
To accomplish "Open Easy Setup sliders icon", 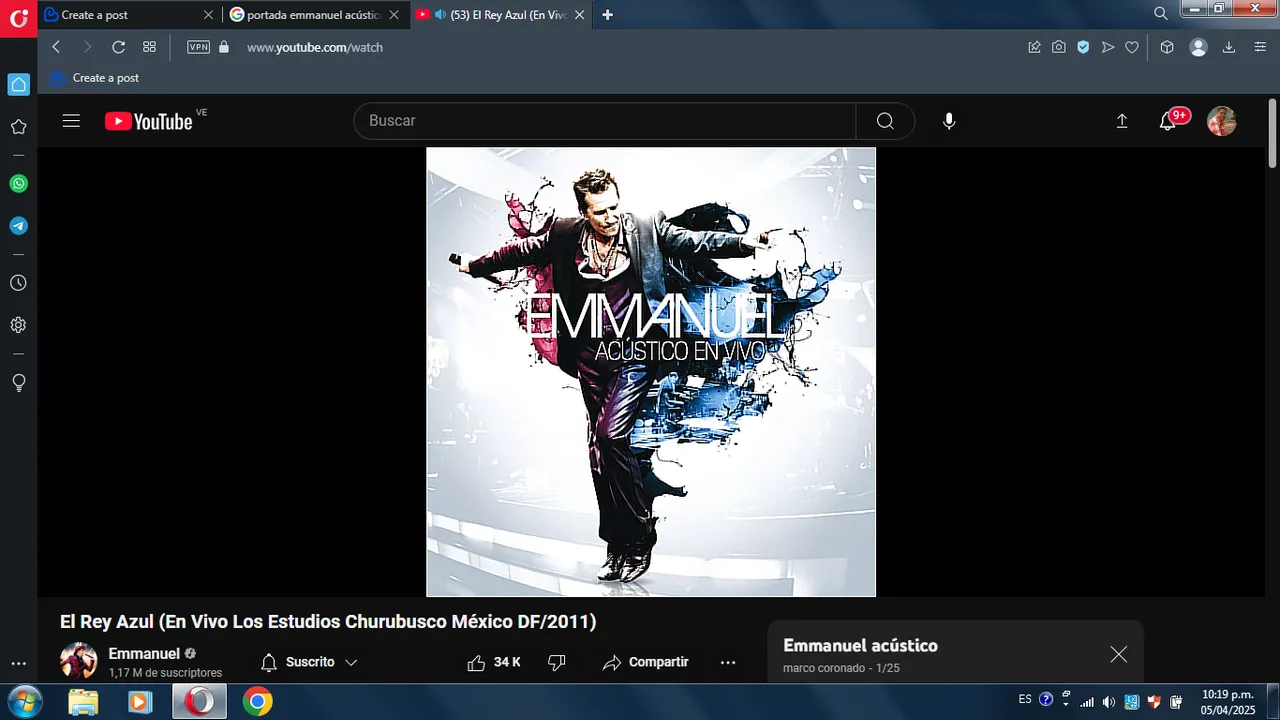I will point(1260,47).
